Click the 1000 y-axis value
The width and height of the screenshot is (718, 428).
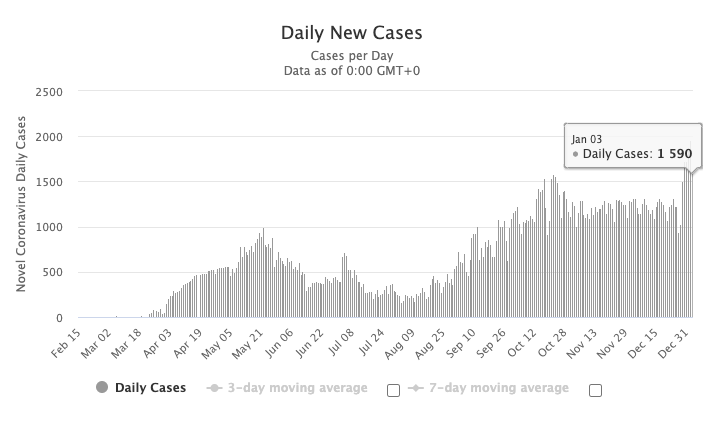coord(49,227)
